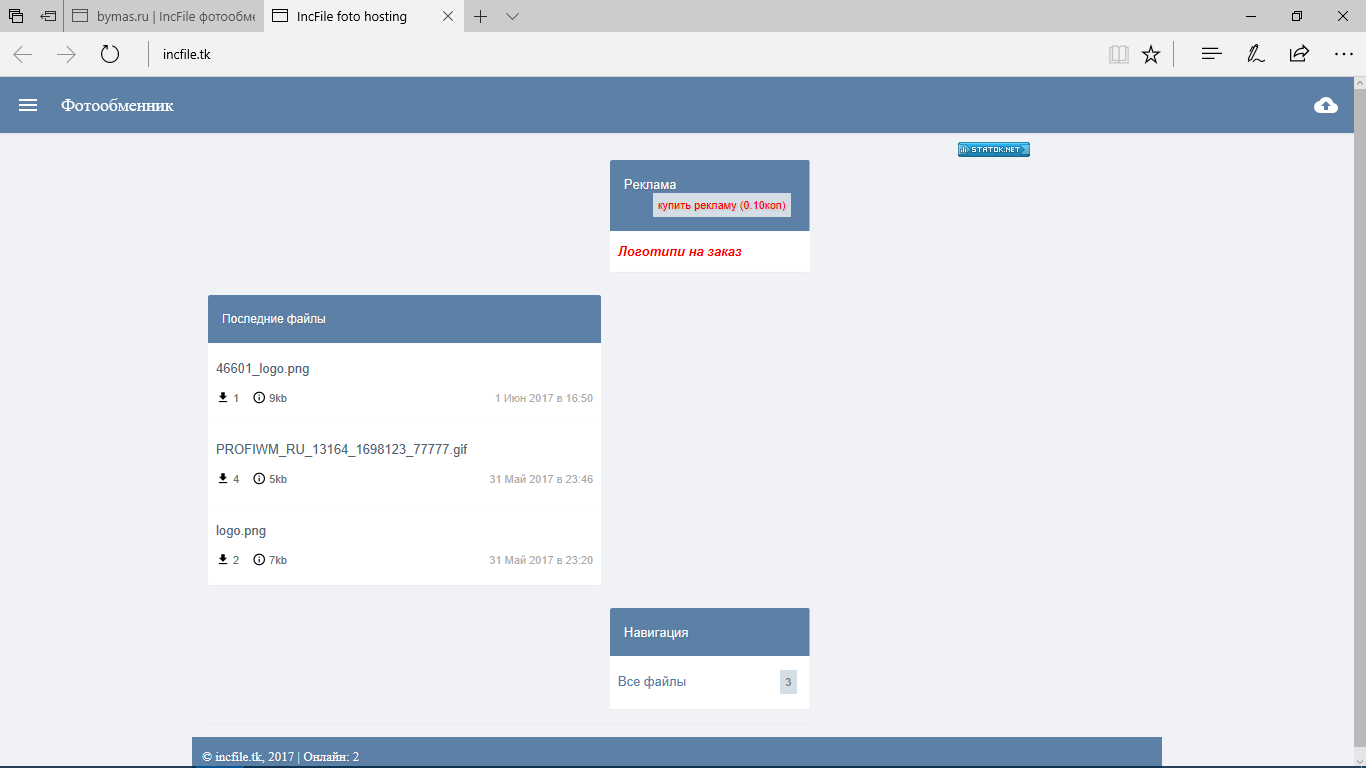Click the Share icon in browser toolbar
This screenshot has width=1366, height=768.
click(x=1299, y=54)
